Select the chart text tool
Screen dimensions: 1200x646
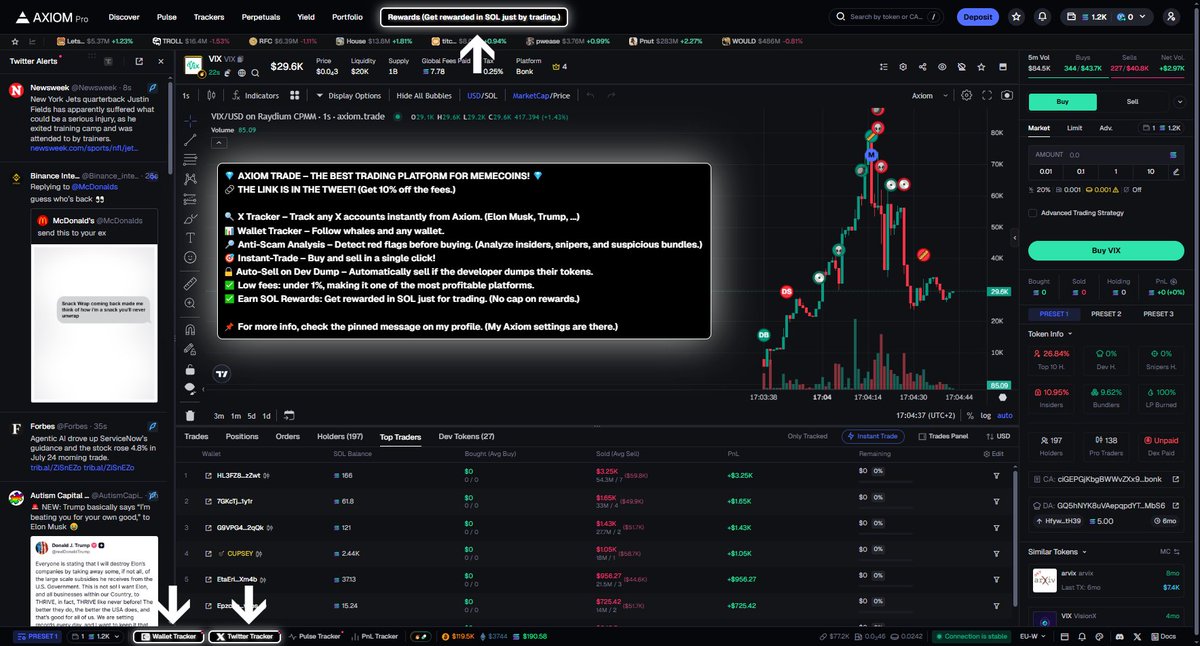point(190,238)
